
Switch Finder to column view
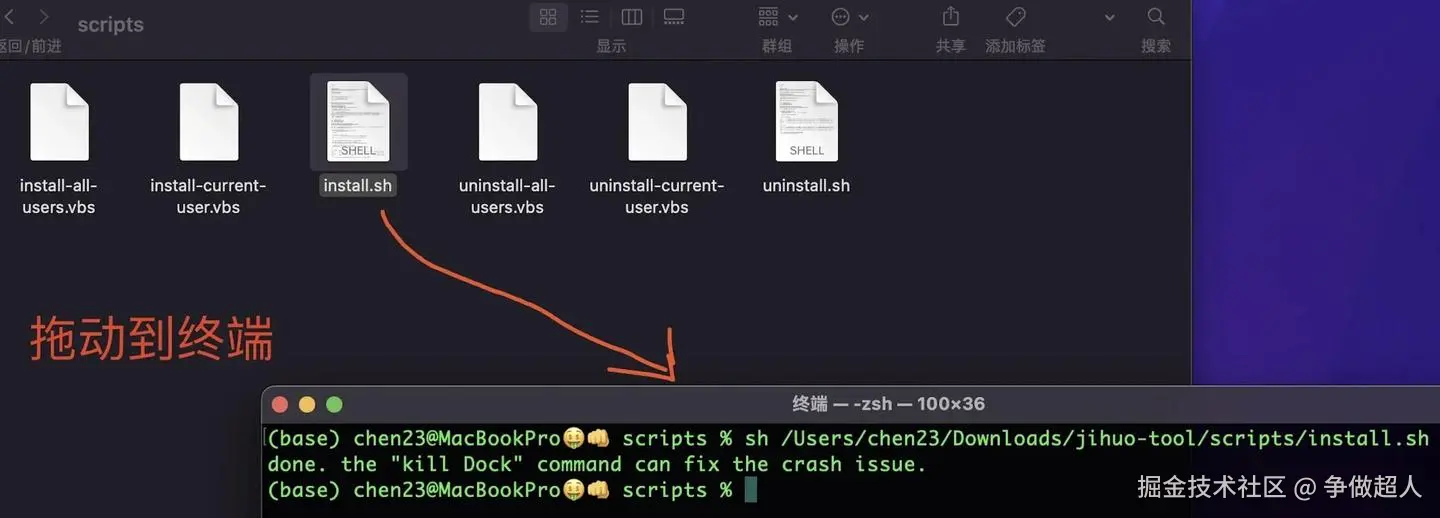632,17
